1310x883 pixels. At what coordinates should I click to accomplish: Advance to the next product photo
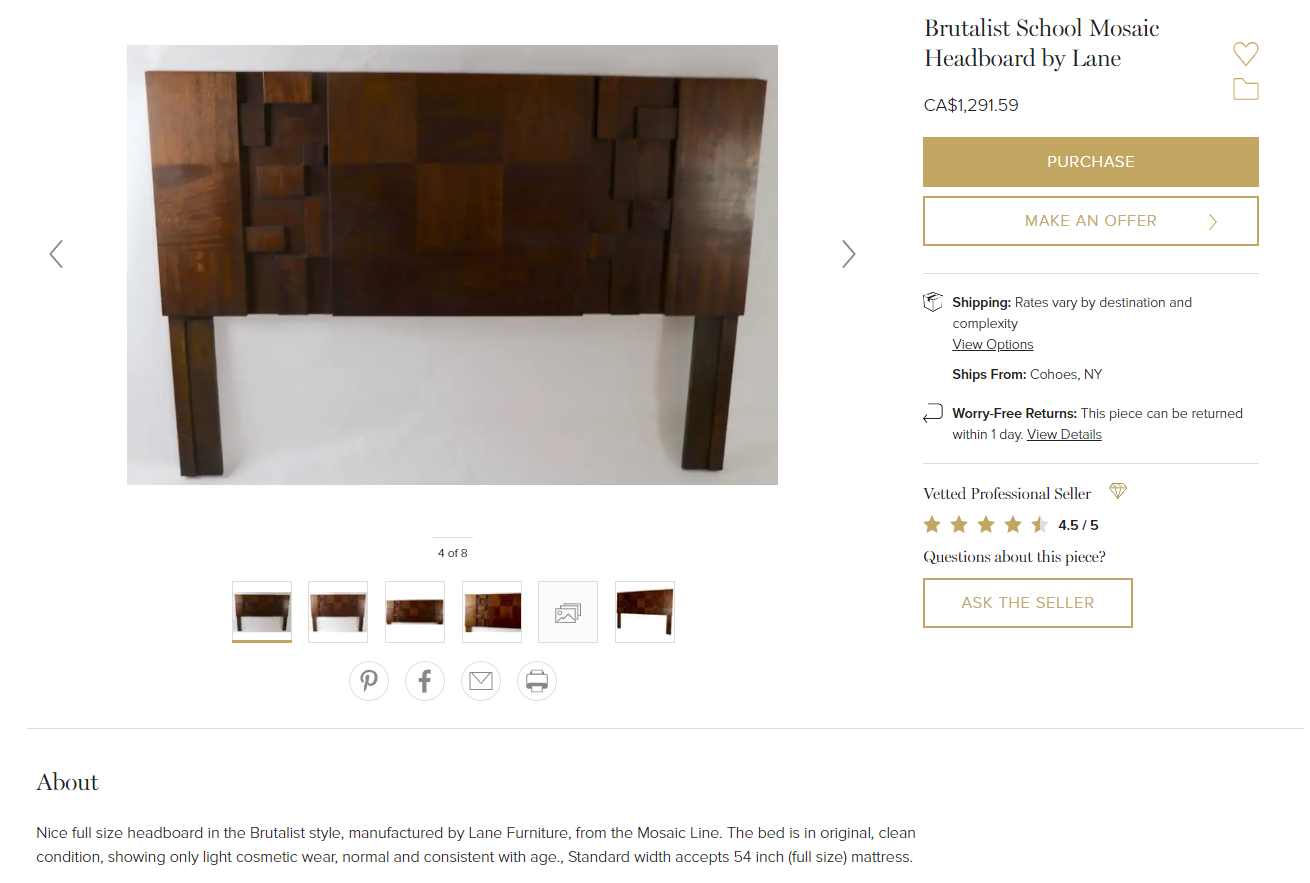tap(848, 254)
